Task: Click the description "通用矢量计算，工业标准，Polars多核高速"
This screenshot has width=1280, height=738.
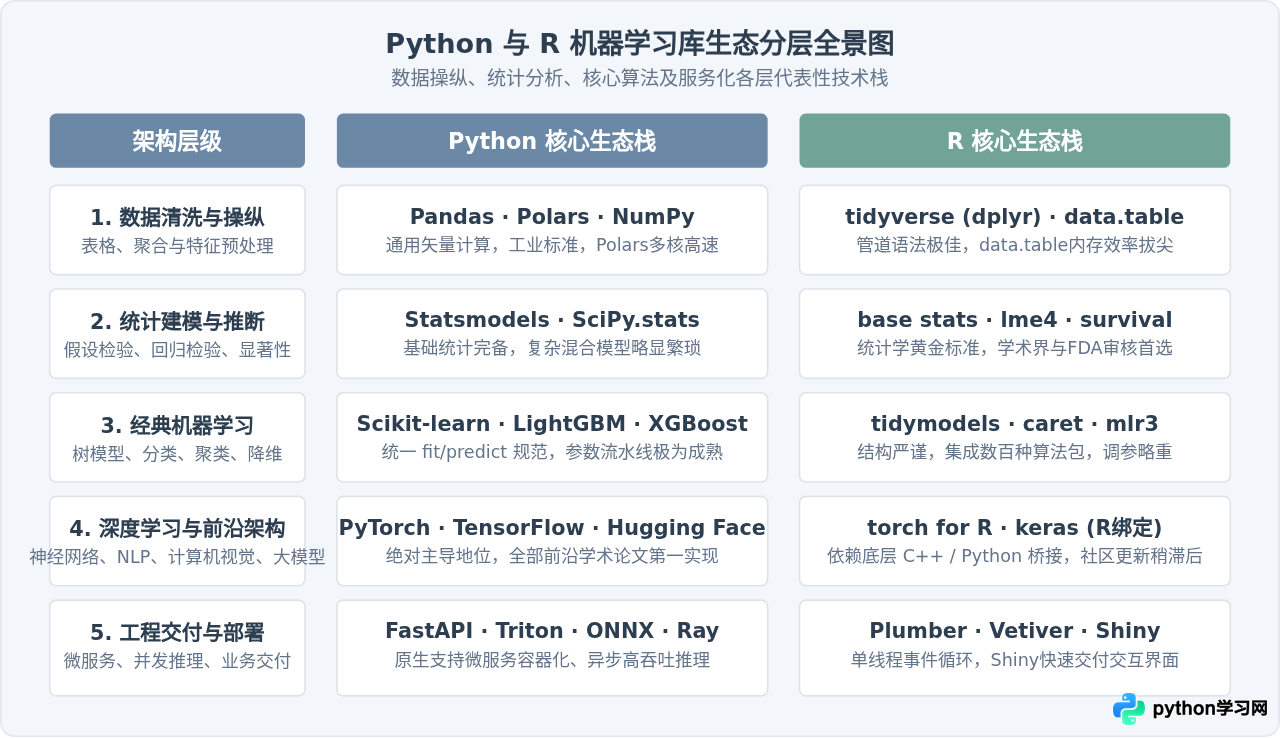Action: [552, 245]
